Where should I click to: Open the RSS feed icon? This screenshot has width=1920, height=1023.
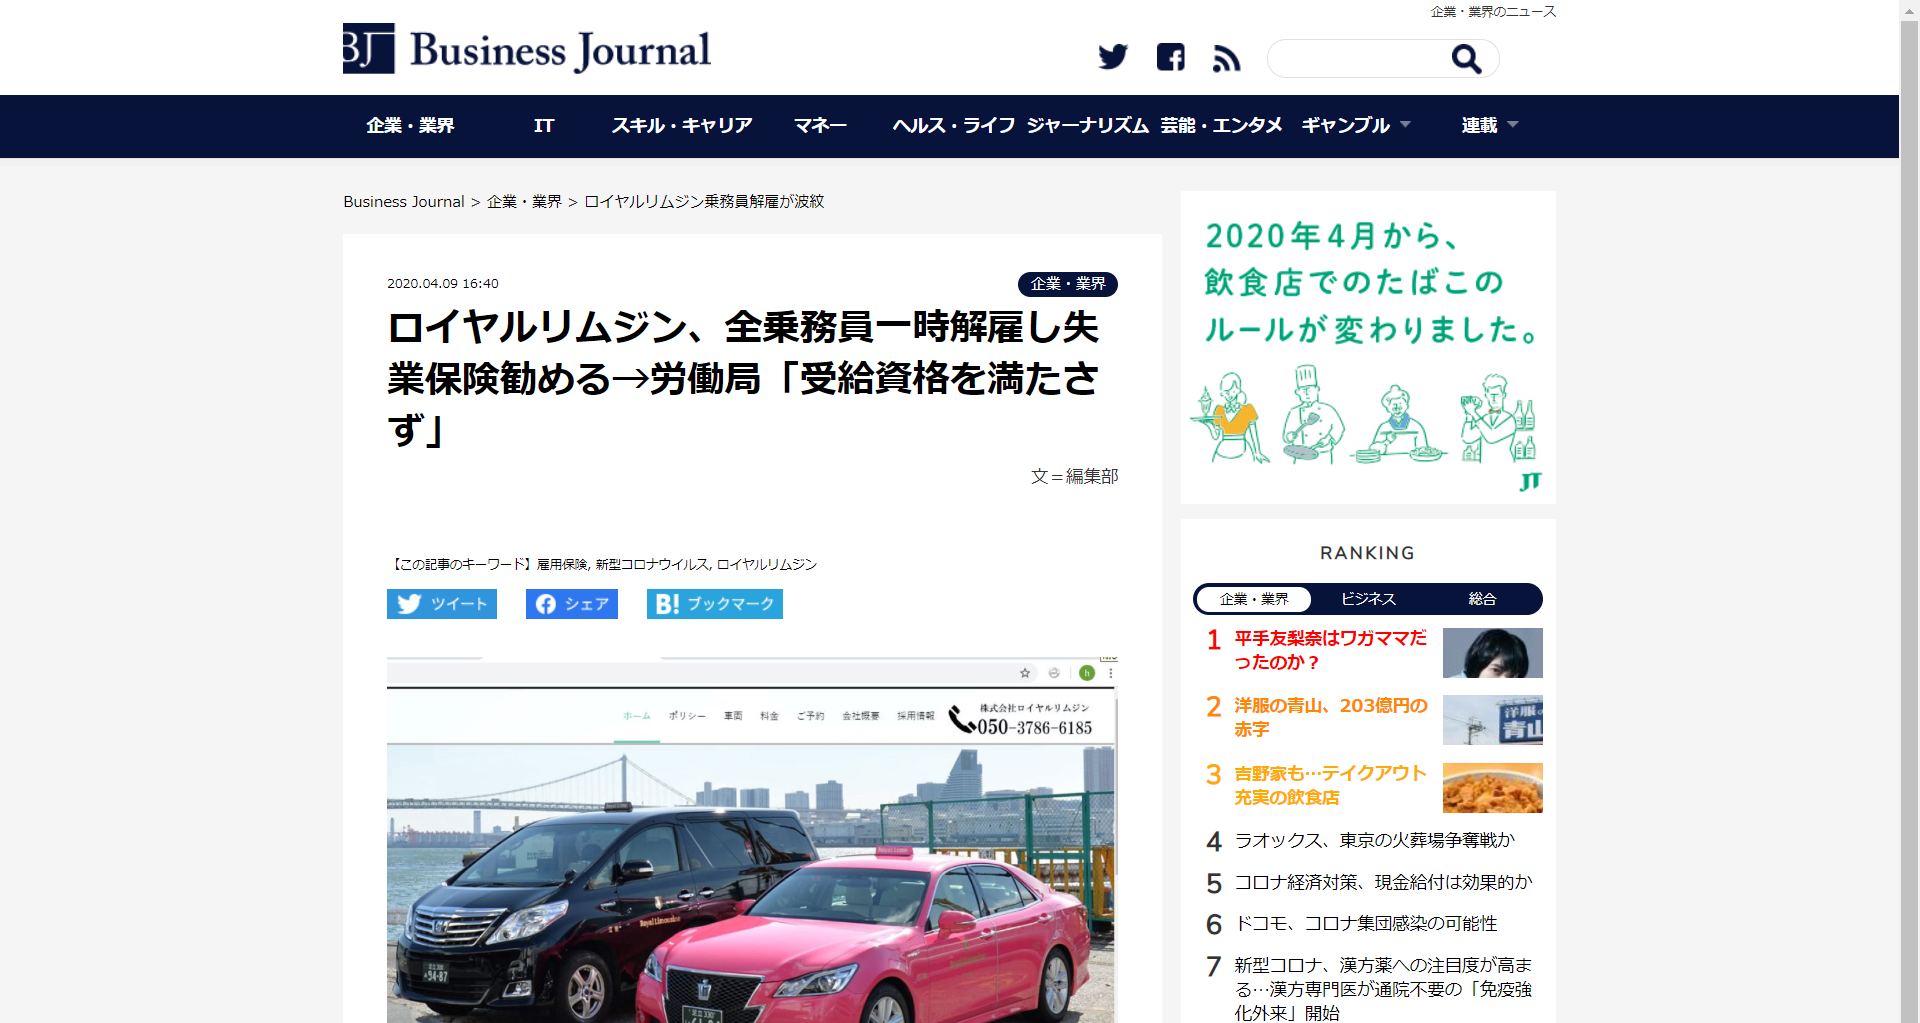(1226, 59)
